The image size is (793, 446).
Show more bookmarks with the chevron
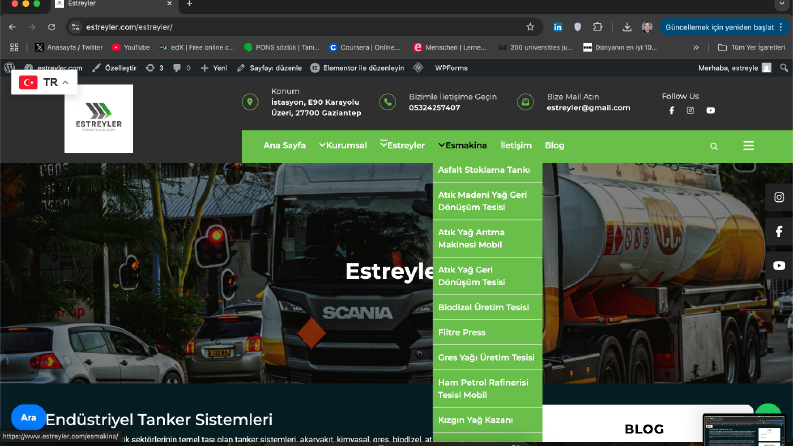[x=696, y=48]
